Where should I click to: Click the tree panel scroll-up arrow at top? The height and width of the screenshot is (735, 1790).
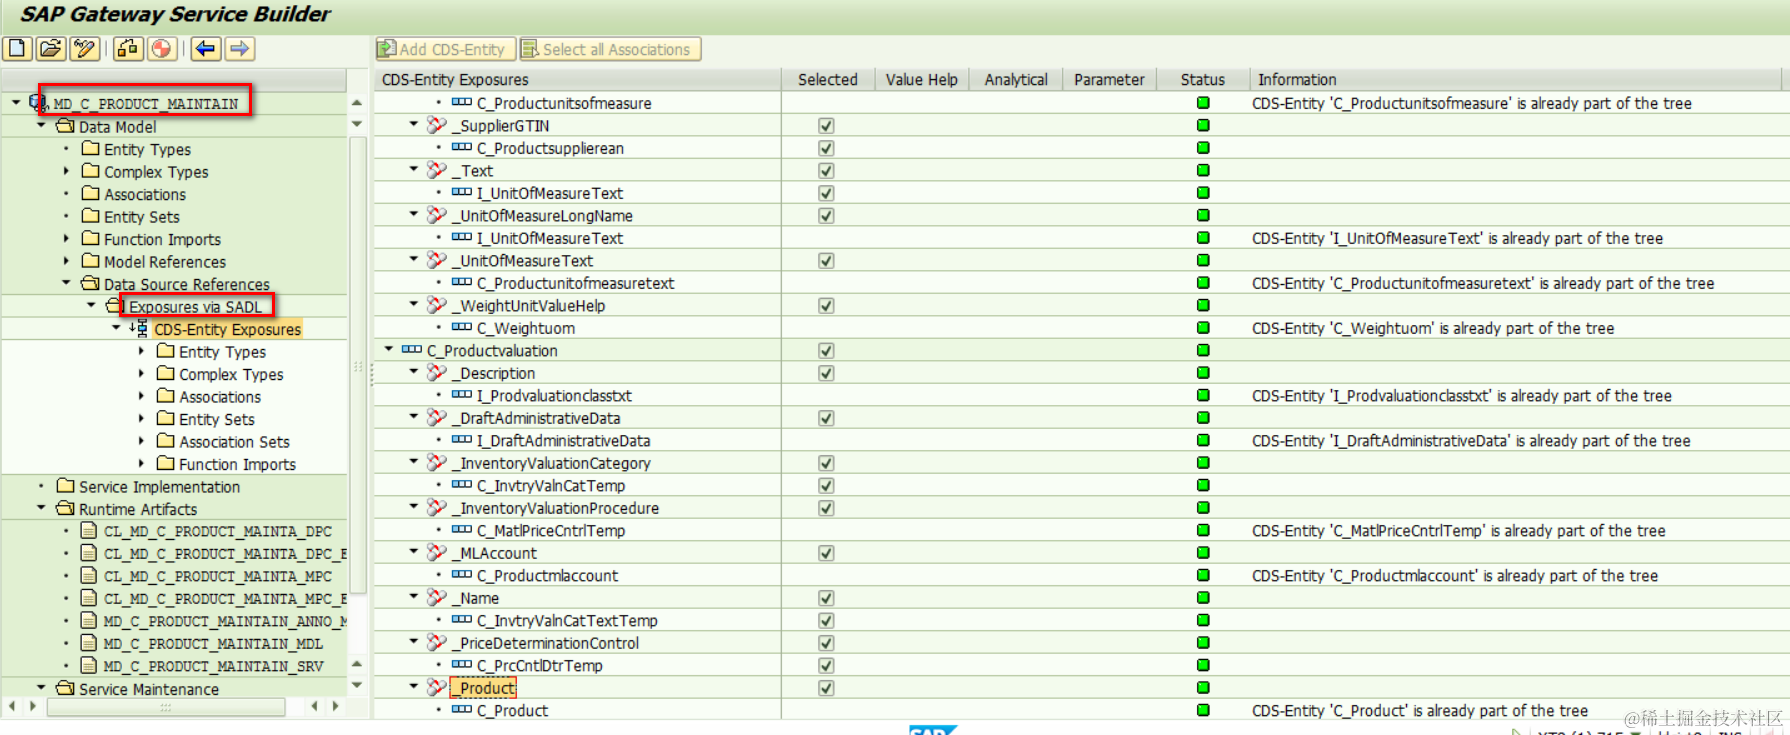[357, 103]
